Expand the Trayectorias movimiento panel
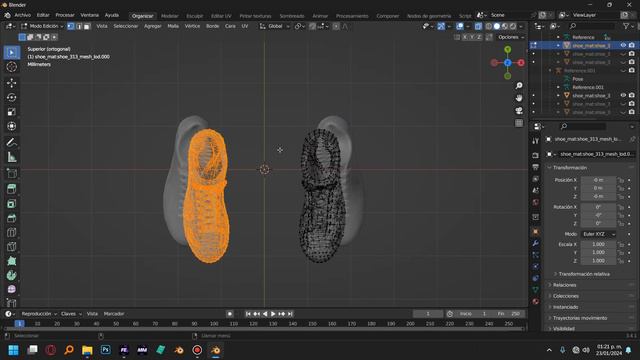The image size is (640, 360). pos(579,318)
